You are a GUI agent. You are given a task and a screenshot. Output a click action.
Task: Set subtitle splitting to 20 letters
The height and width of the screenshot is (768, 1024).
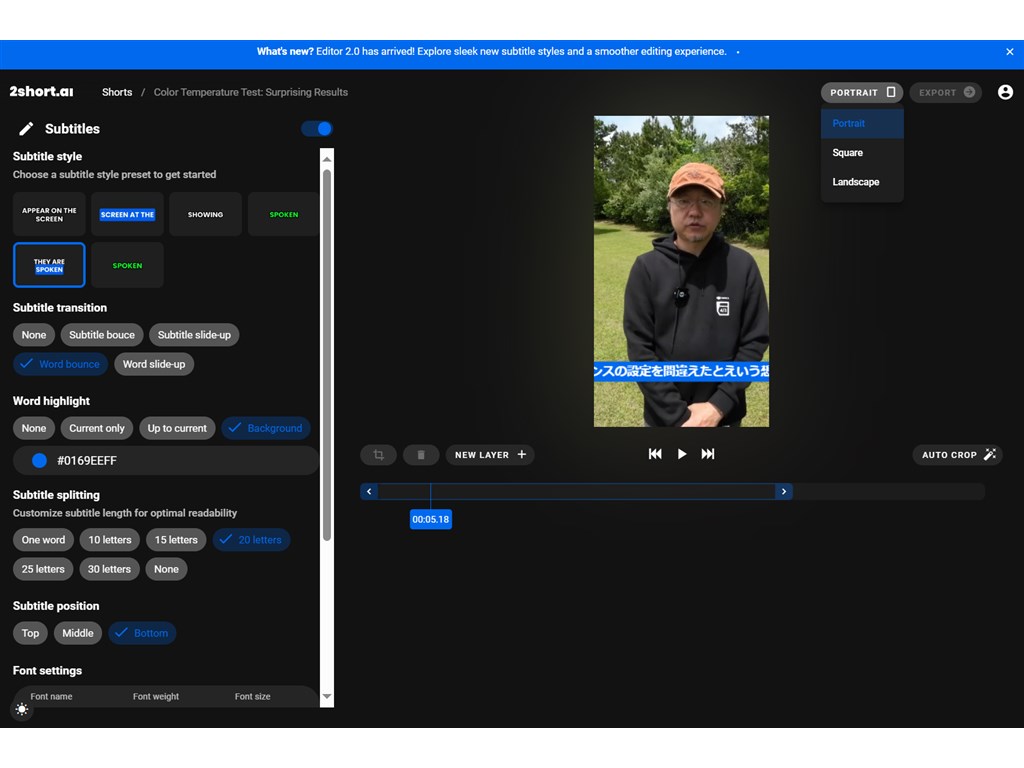coord(251,540)
